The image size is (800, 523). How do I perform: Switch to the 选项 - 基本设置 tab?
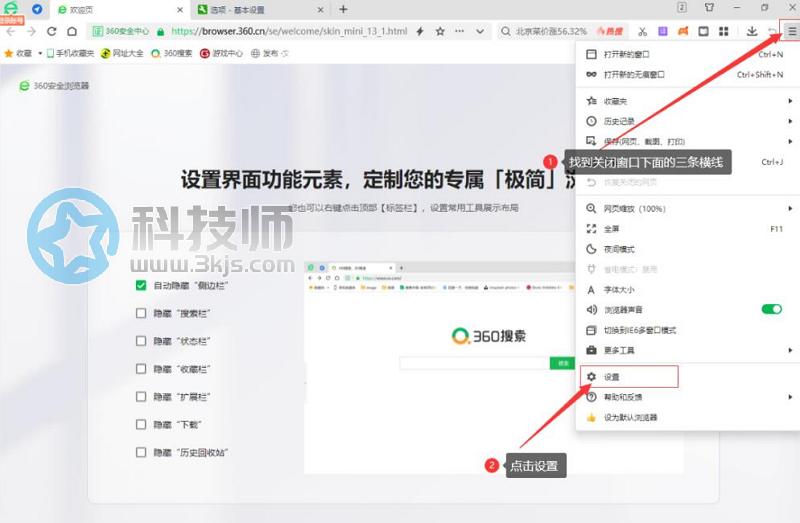pyautogui.click(x=255, y=9)
